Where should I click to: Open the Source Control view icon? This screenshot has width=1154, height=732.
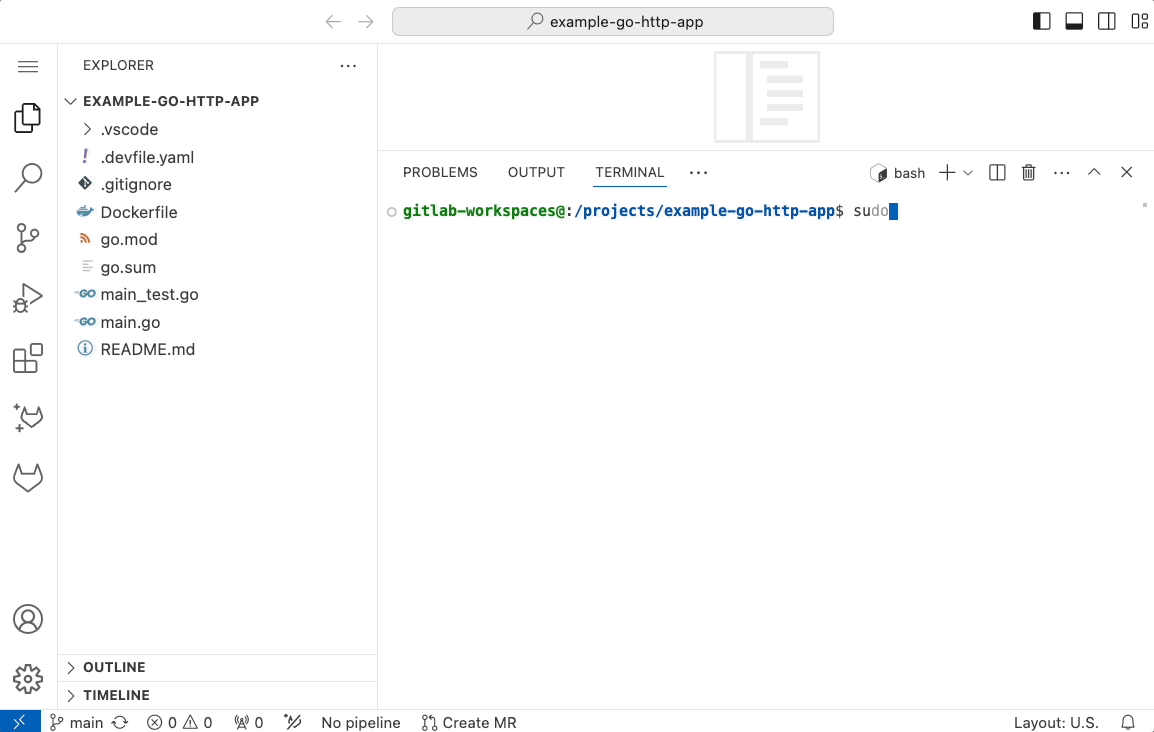[28, 238]
